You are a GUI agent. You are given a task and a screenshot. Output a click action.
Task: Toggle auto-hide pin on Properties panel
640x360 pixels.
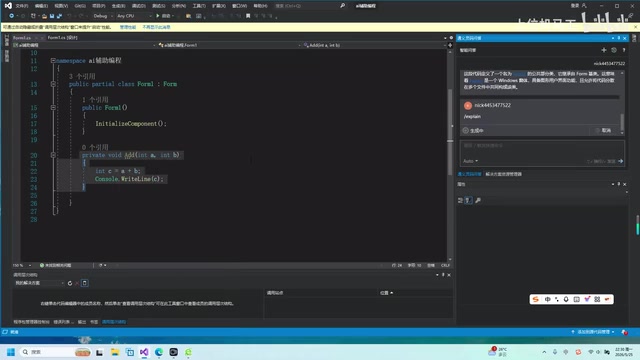click(x=619, y=184)
